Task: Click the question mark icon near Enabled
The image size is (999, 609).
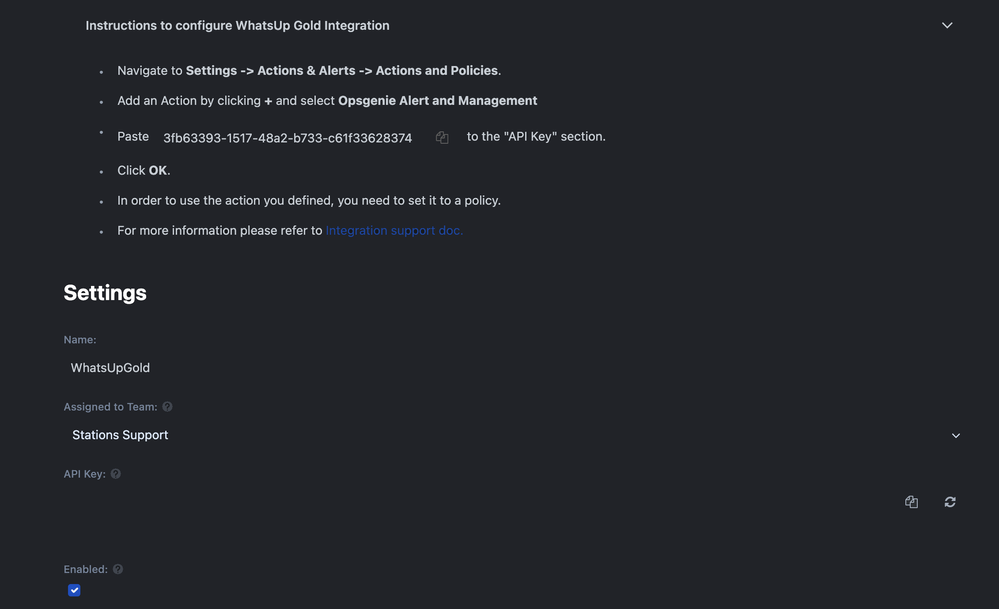Action: coord(117,568)
